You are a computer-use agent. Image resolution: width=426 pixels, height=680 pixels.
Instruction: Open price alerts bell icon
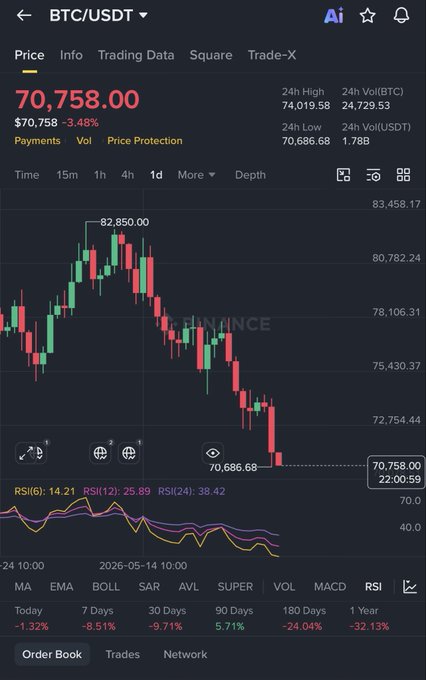pos(401,16)
